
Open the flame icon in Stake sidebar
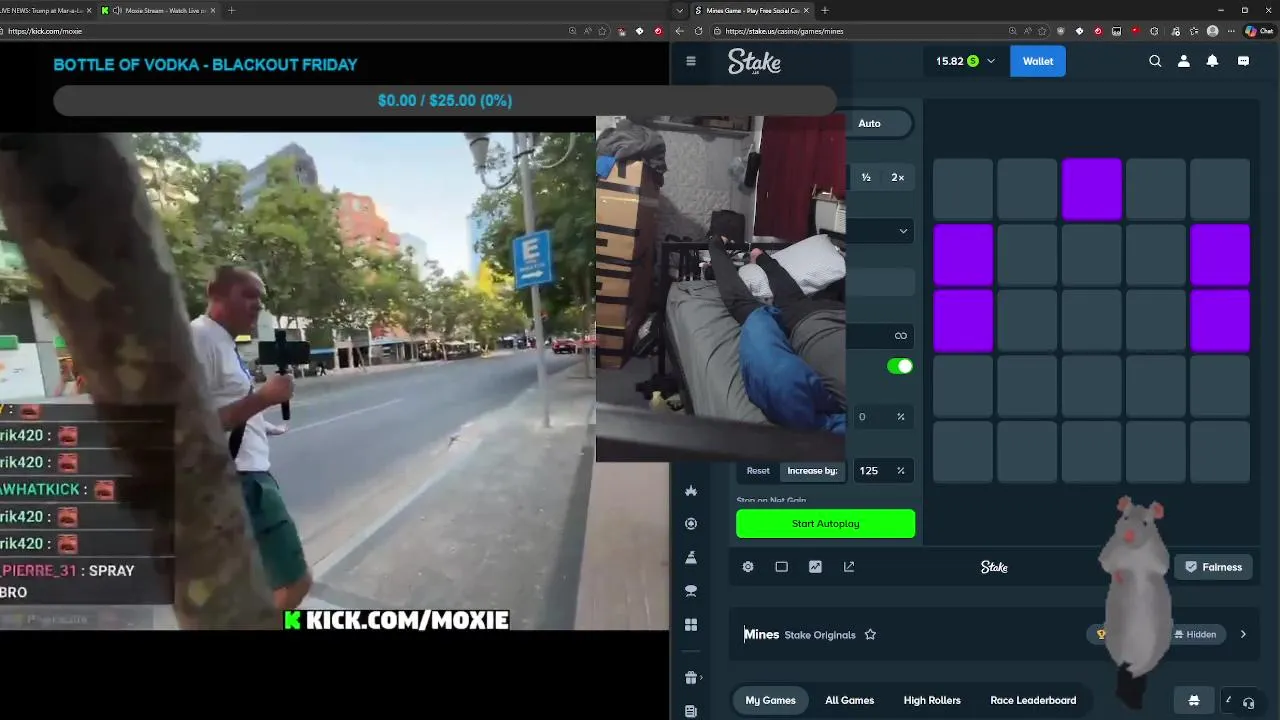point(690,490)
